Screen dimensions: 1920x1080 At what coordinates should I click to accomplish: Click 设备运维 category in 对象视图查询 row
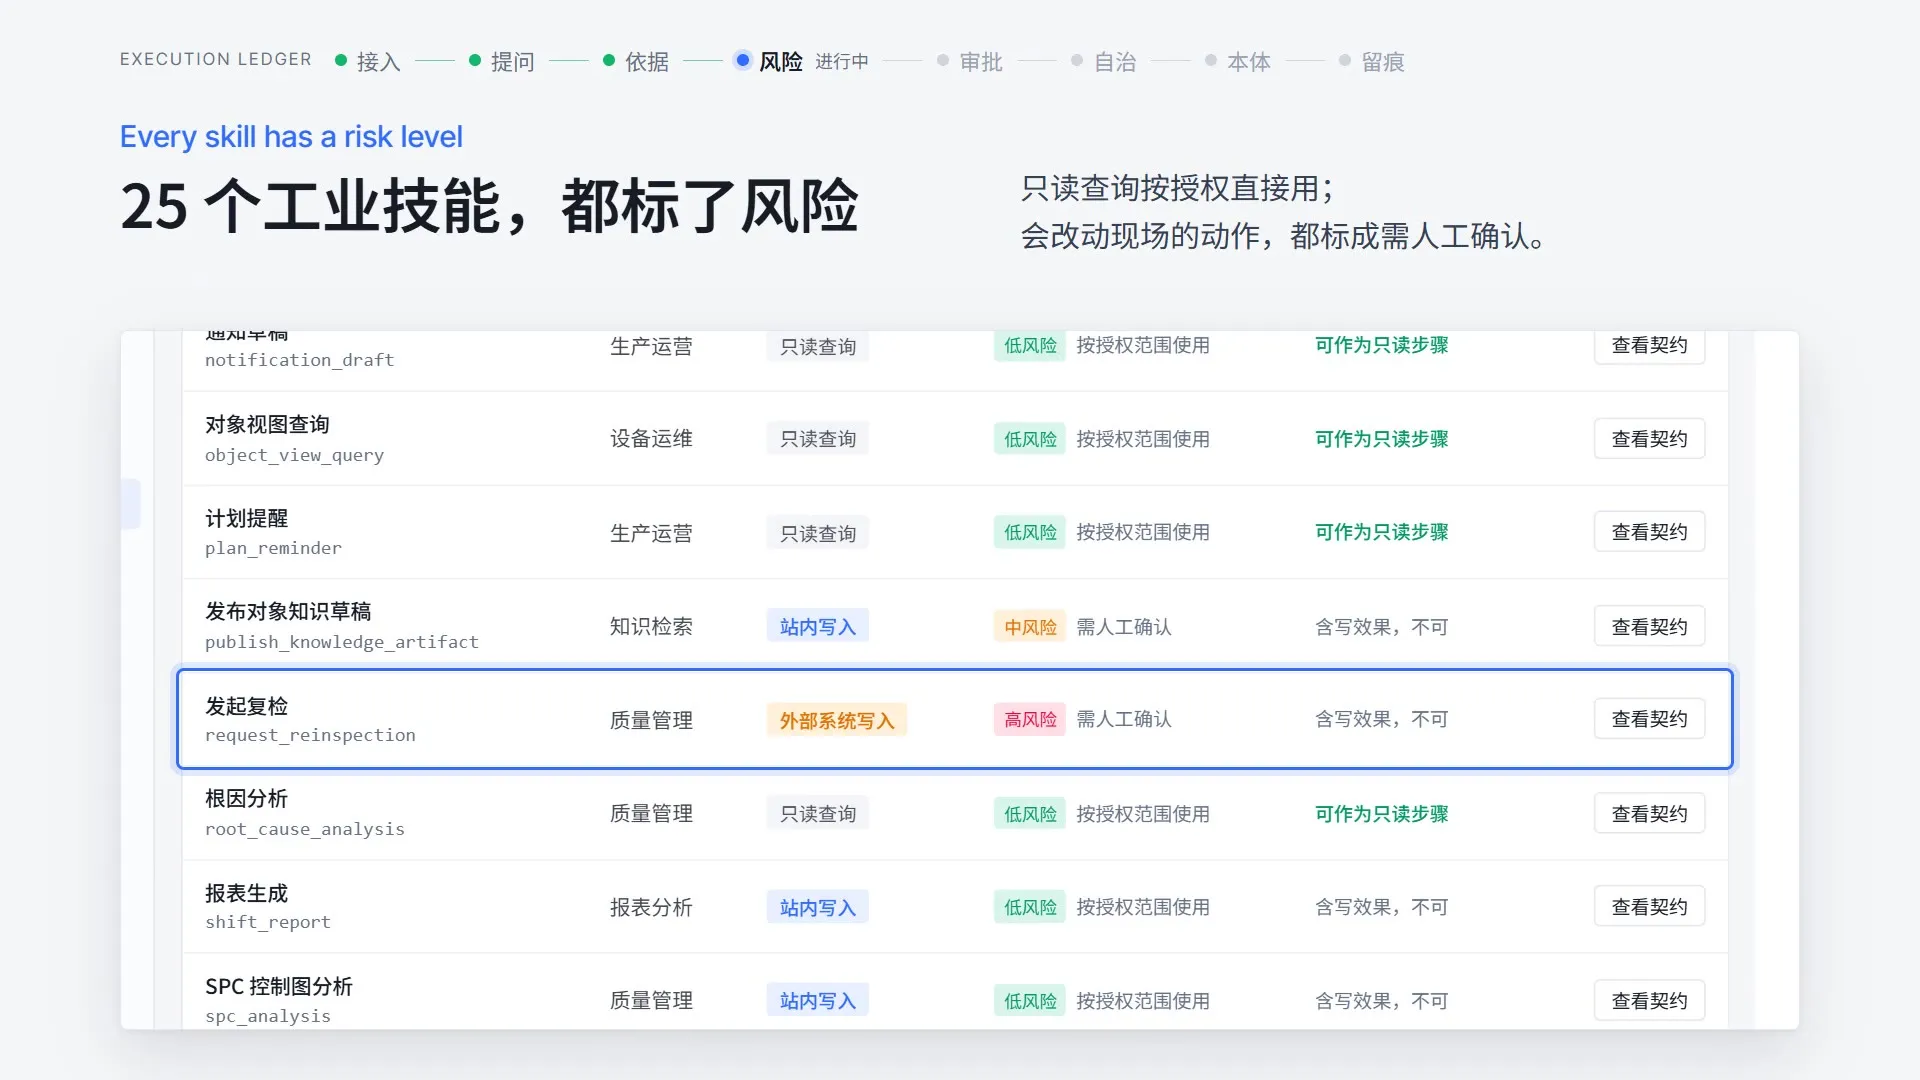[651, 439]
